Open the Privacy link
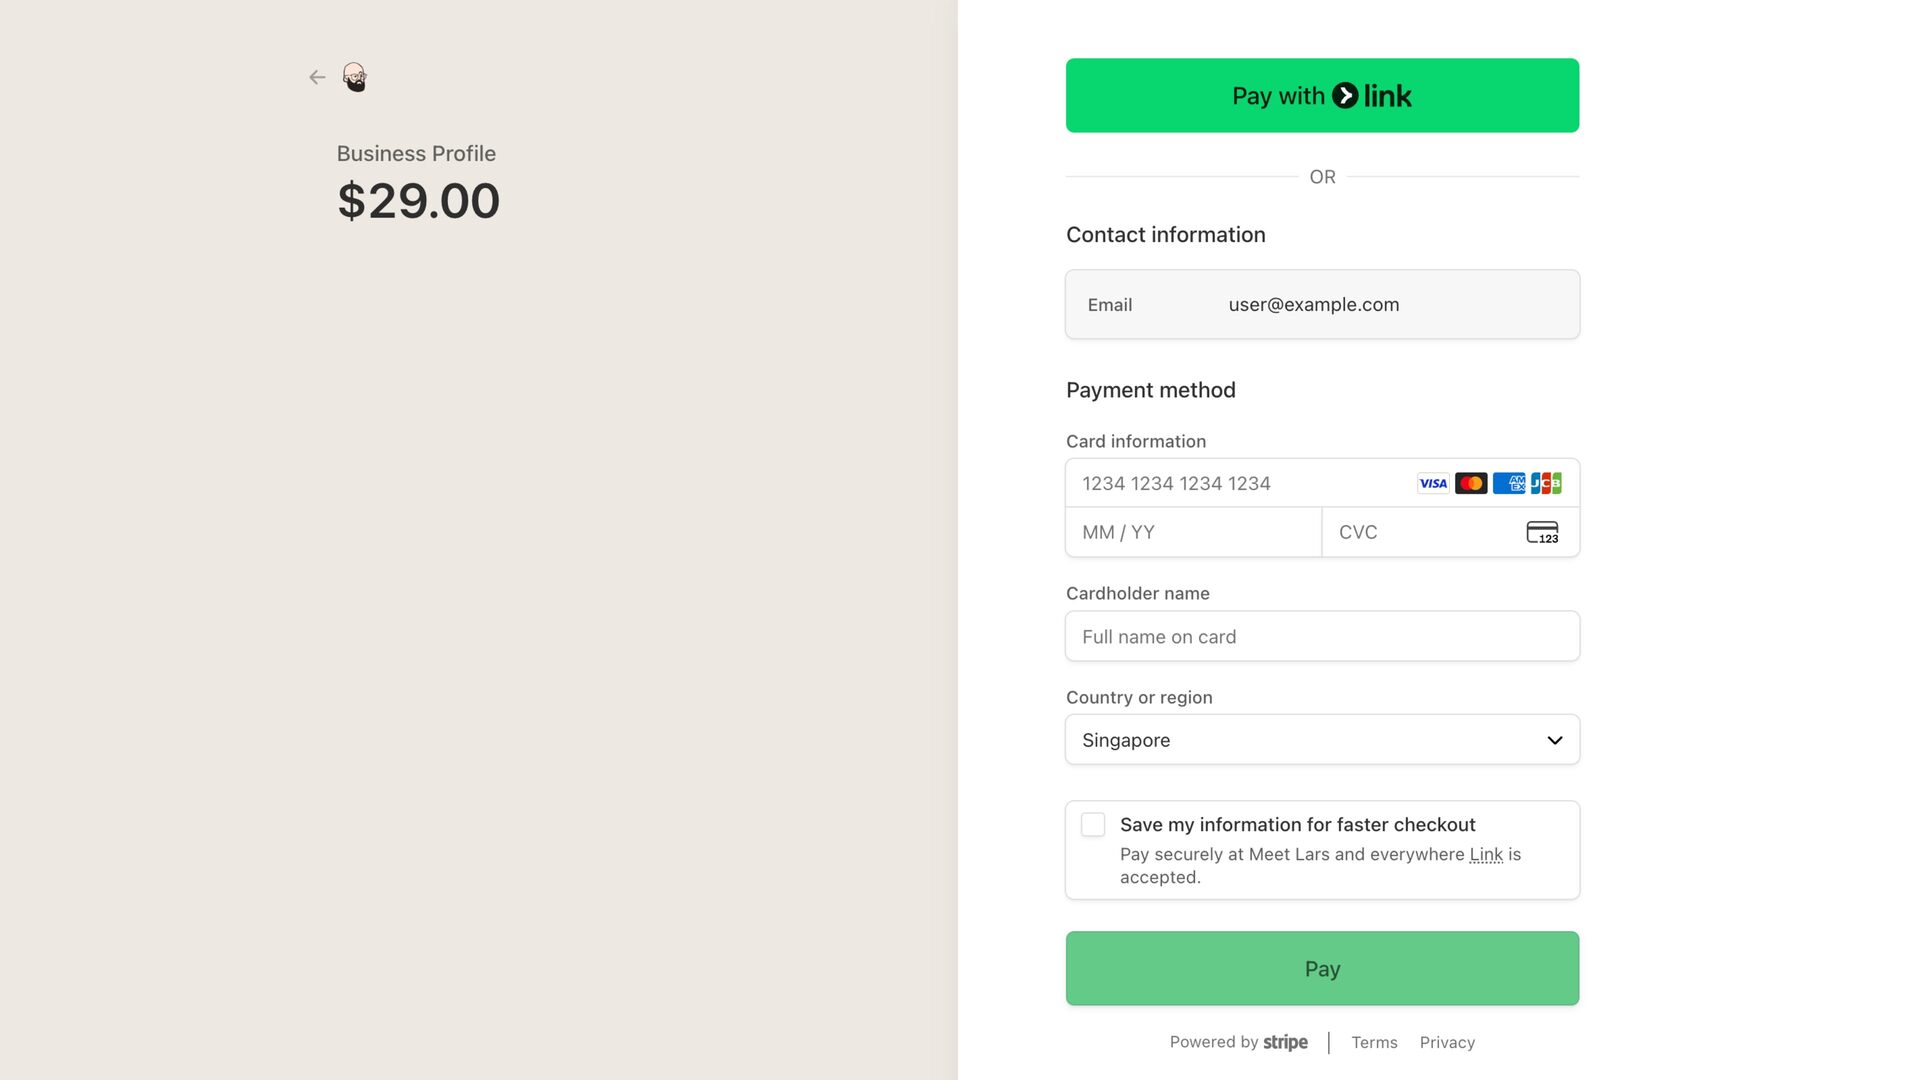 (1447, 1042)
